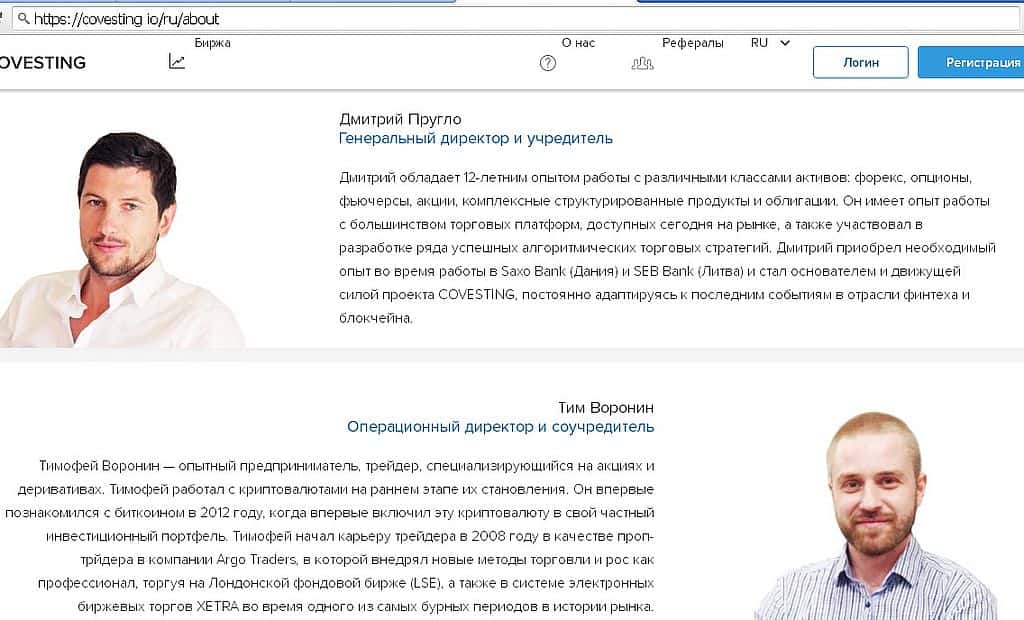
Task: Click the Логин button
Action: tap(860, 62)
